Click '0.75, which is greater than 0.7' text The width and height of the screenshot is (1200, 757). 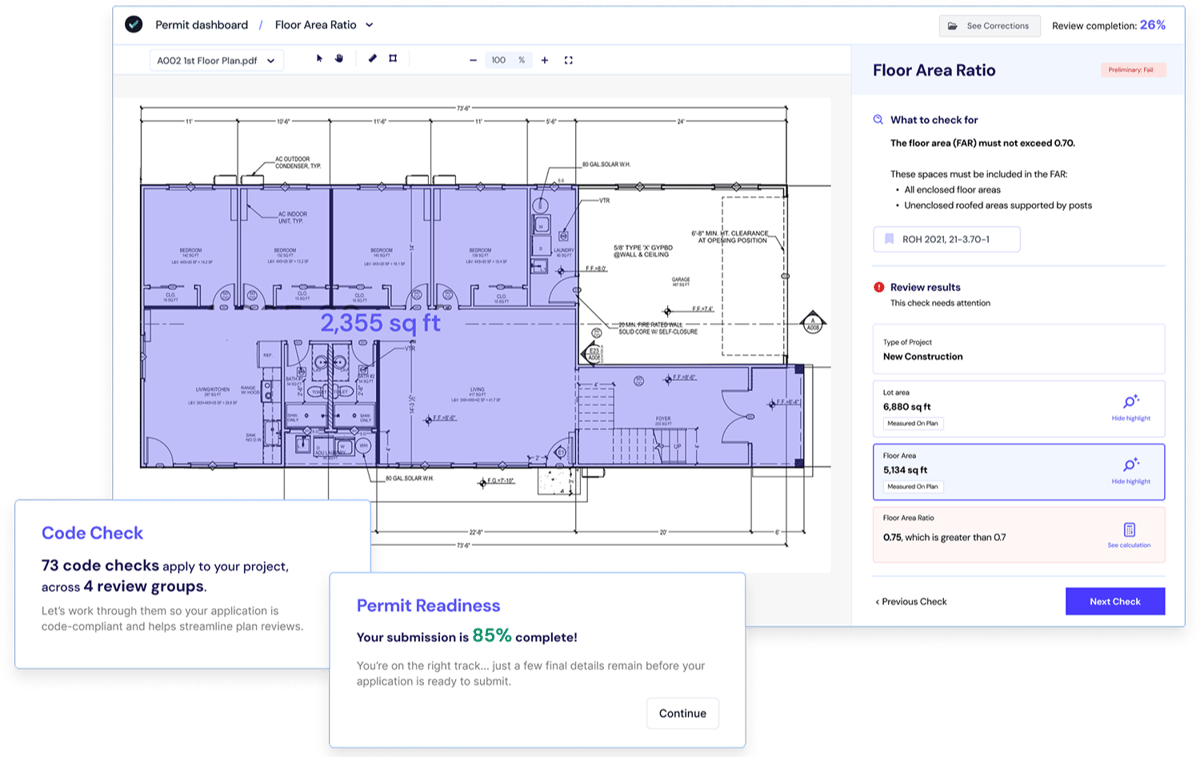[x=944, y=537]
